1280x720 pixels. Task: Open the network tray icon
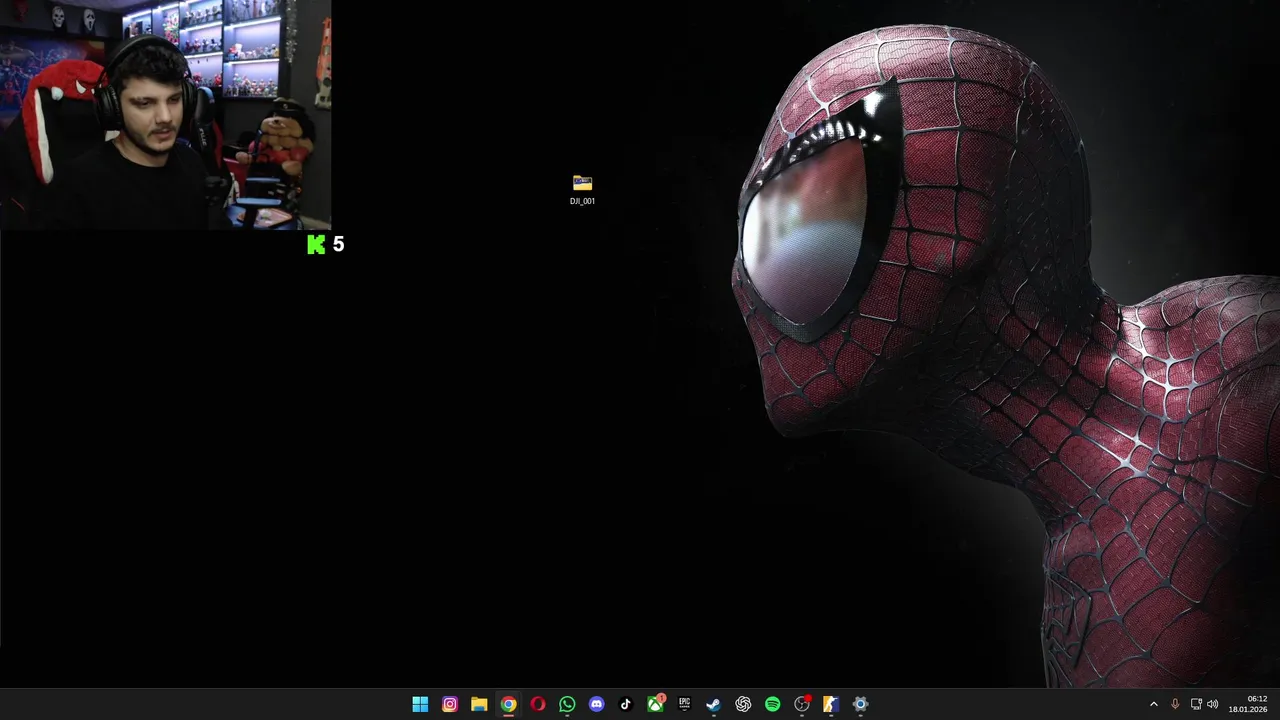coord(1196,704)
